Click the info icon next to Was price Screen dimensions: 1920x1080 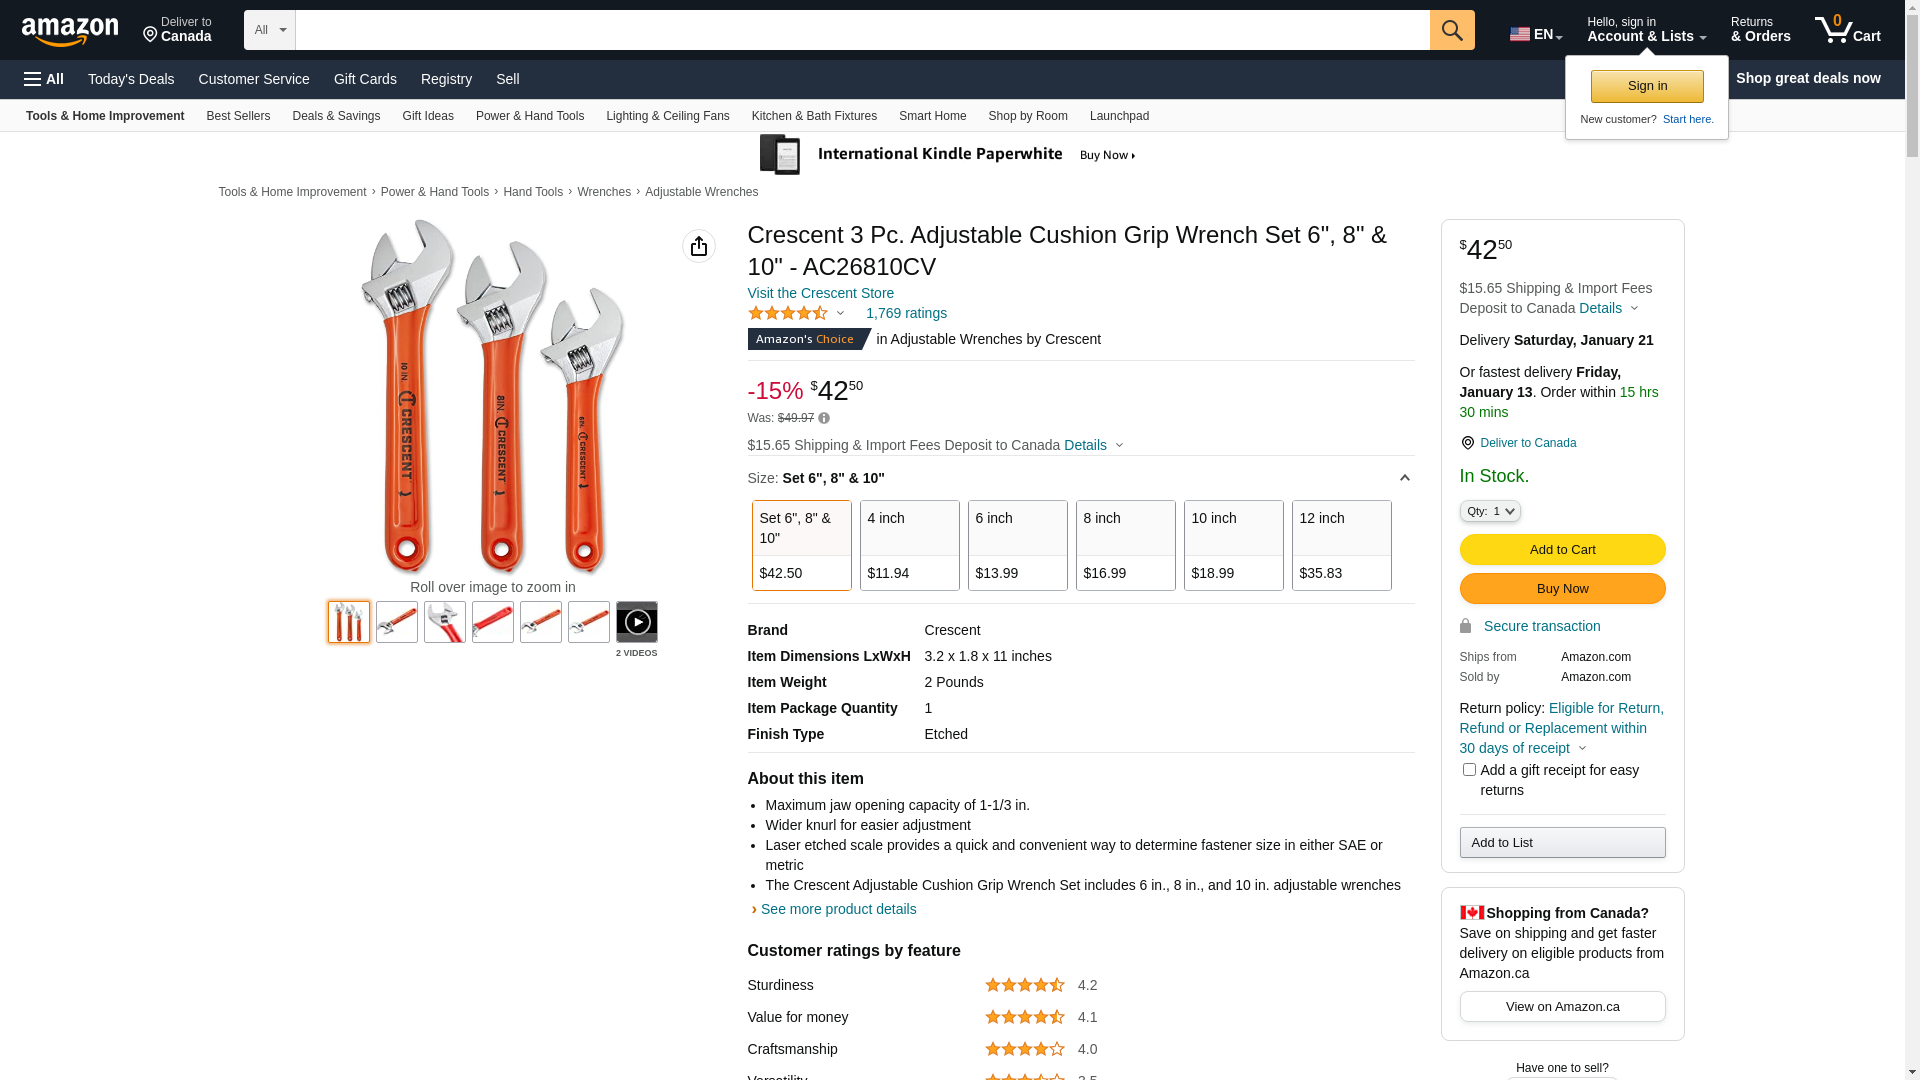[x=824, y=418]
